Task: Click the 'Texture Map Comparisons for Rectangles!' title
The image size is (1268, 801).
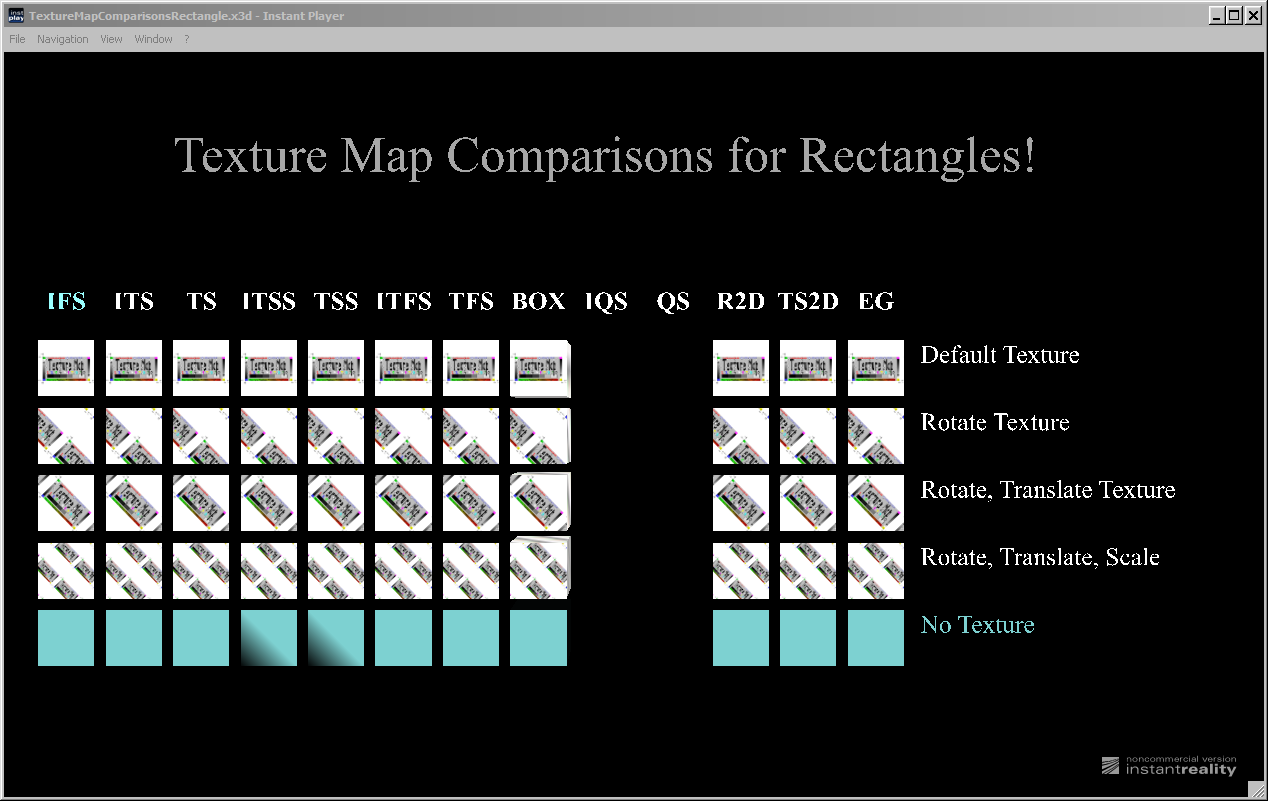Action: tap(604, 157)
